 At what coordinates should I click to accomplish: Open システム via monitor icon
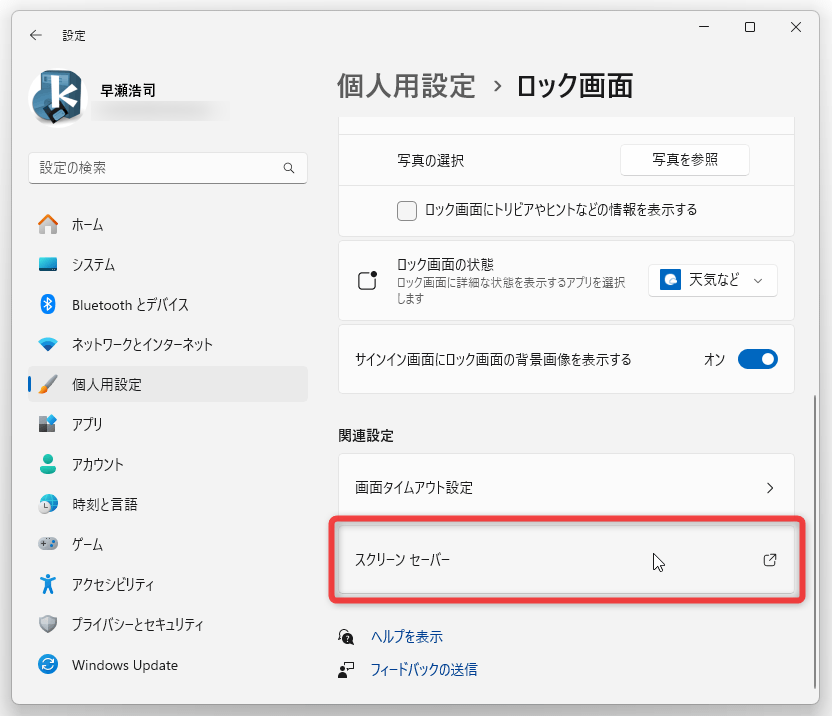(x=48, y=264)
